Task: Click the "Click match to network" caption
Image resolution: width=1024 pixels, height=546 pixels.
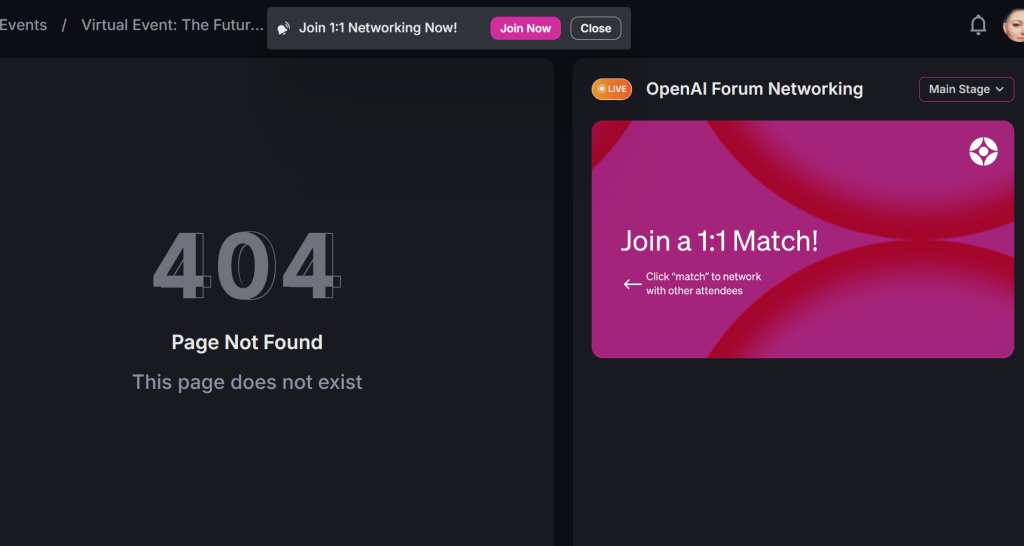Action: click(x=703, y=284)
